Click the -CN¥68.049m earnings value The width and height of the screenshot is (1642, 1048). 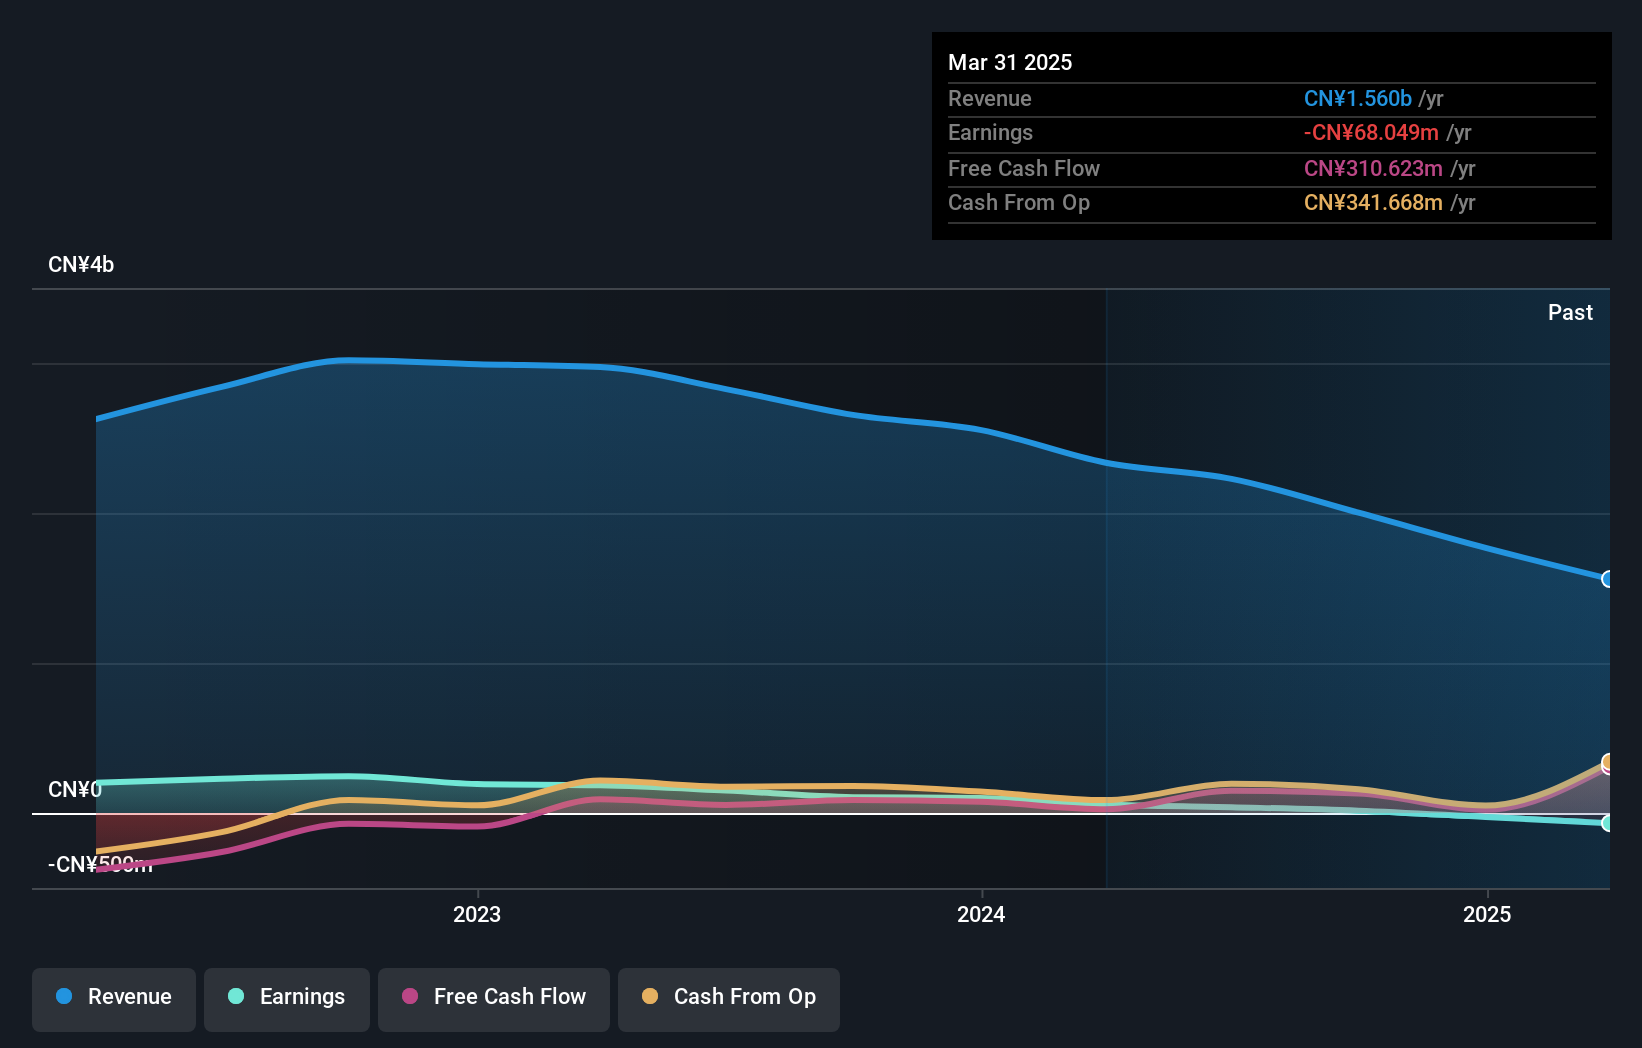pyautogui.click(x=1371, y=132)
